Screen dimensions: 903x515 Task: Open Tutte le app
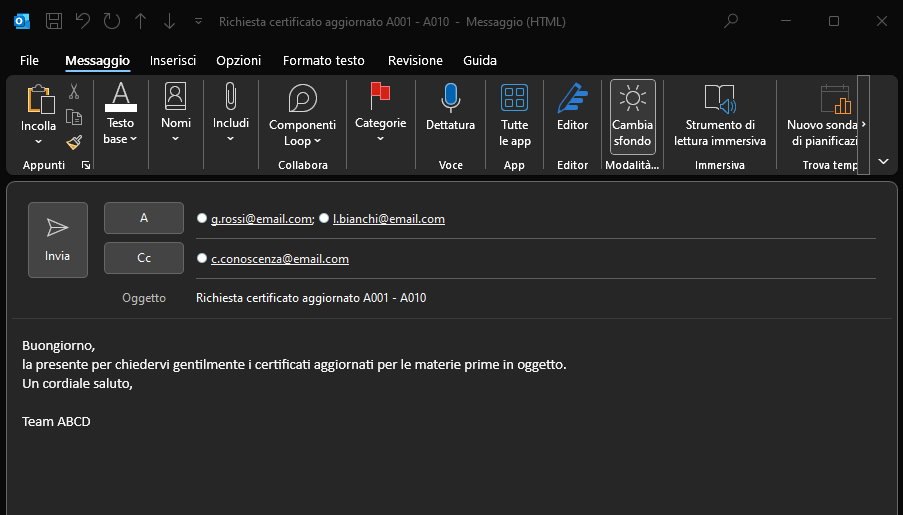click(x=514, y=115)
